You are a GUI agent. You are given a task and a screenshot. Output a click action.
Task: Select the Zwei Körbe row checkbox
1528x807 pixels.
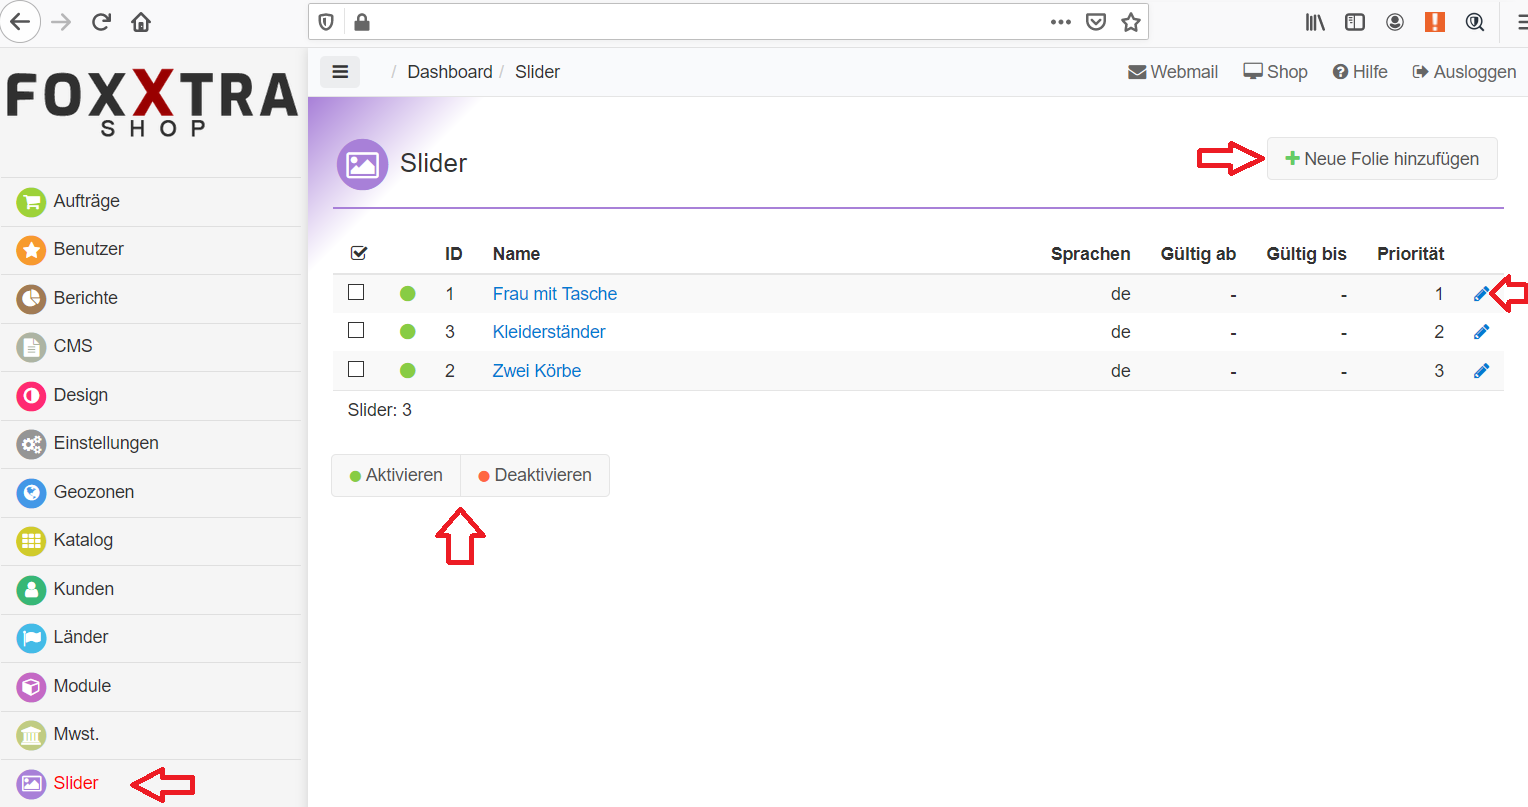[x=356, y=369]
